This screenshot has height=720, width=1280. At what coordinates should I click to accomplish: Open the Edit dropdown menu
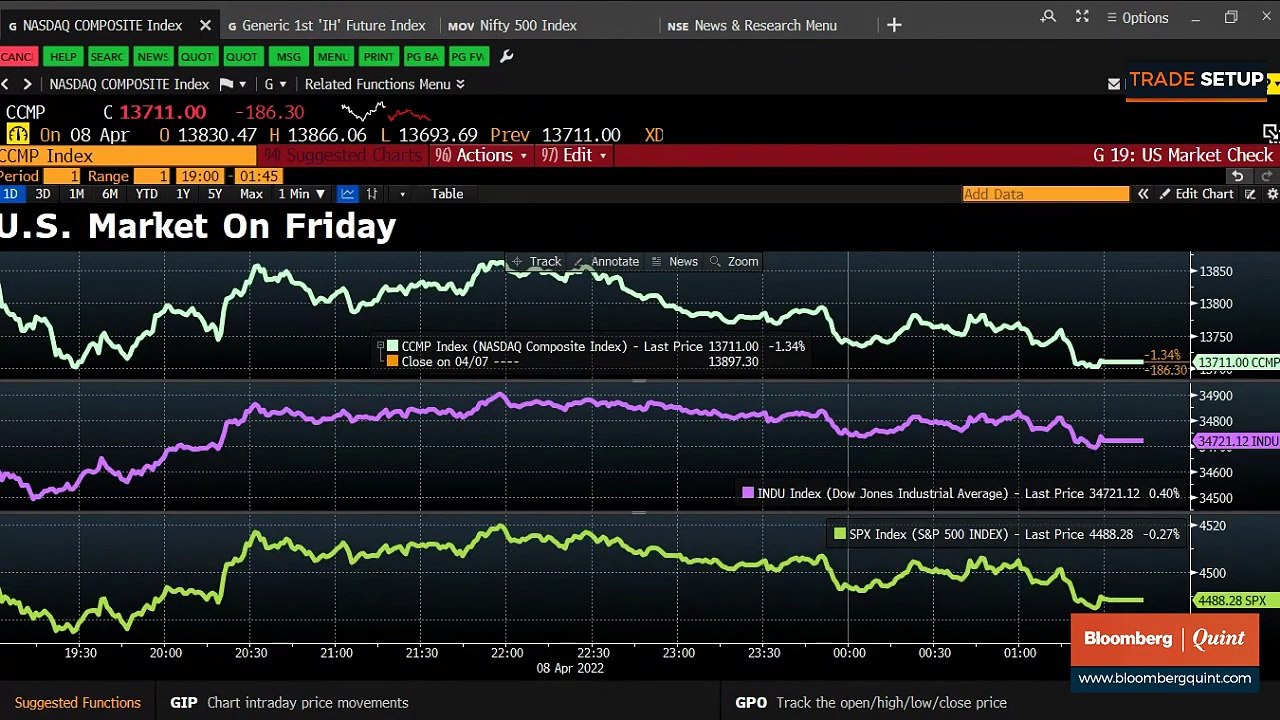point(575,155)
